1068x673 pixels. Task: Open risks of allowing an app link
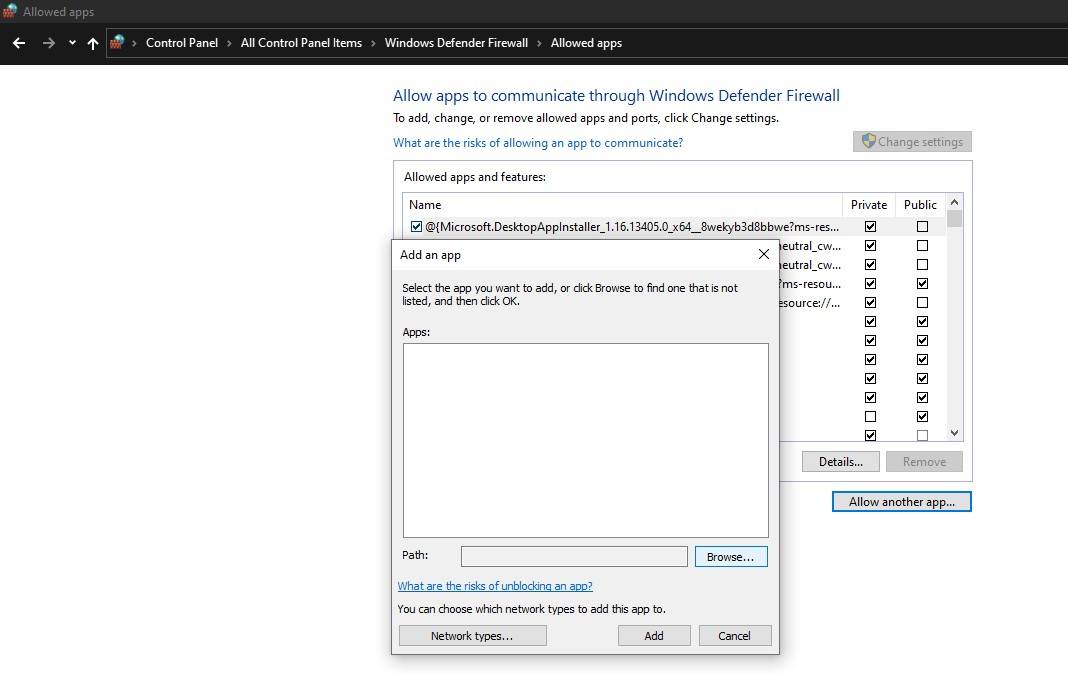pyautogui.click(x=537, y=142)
